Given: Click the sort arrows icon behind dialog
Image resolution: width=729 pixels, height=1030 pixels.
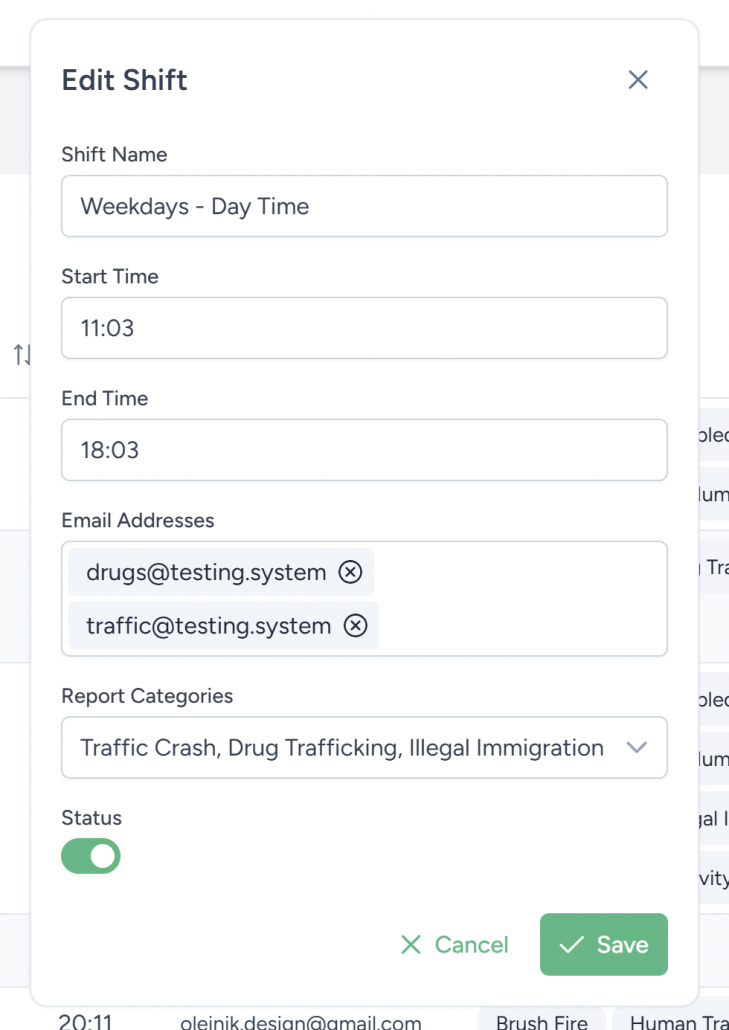Looking at the screenshot, I should pyautogui.click(x=22, y=354).
